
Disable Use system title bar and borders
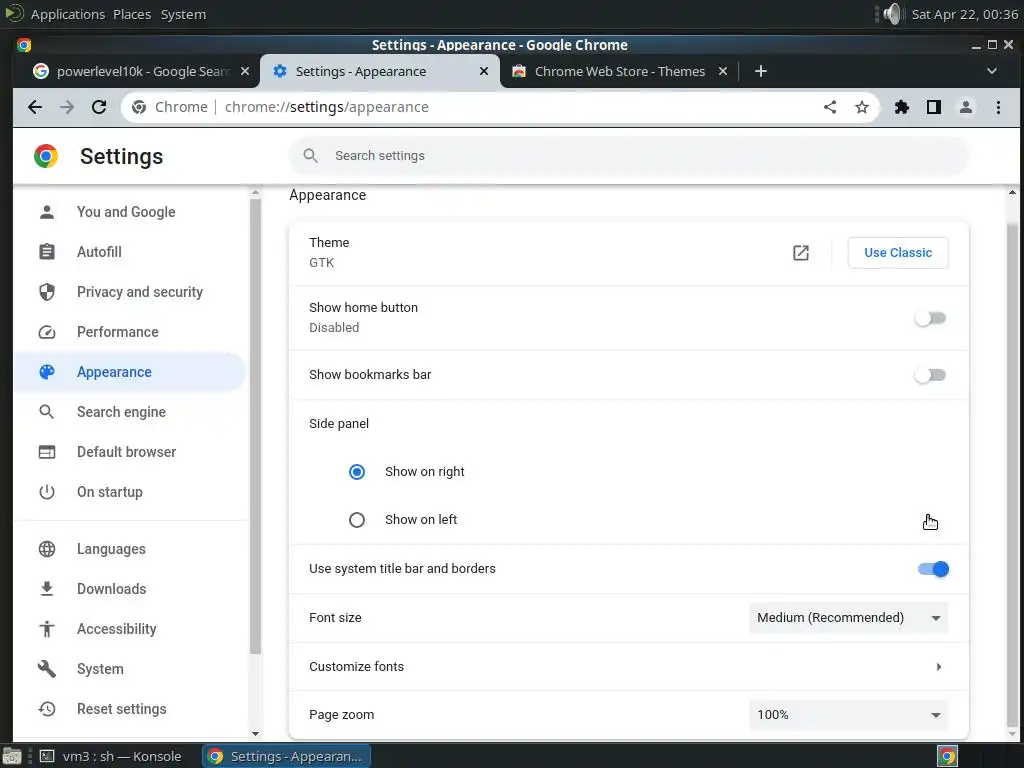[x=933, y=569]
